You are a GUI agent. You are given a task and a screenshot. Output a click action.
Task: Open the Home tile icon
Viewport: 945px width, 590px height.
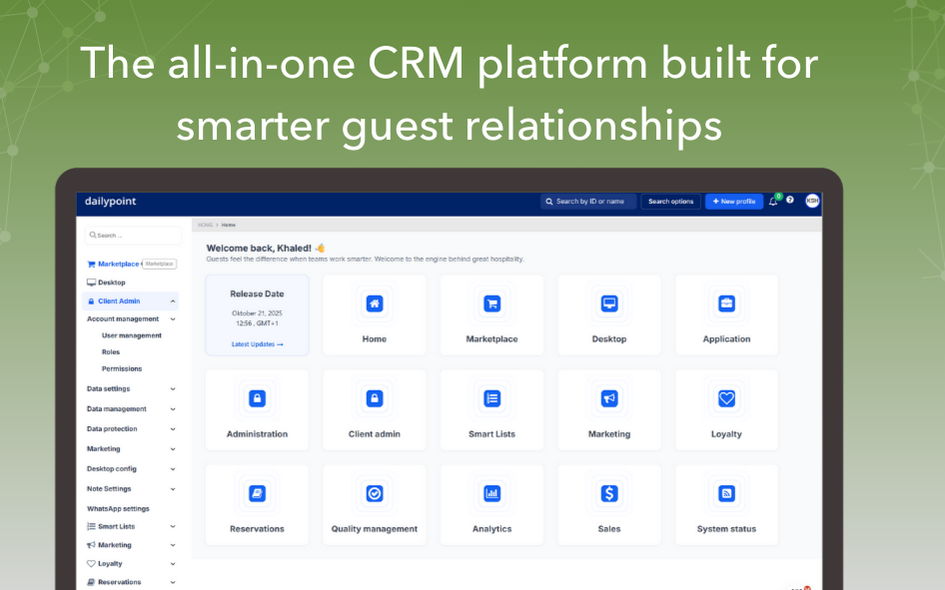pos(374,304)
